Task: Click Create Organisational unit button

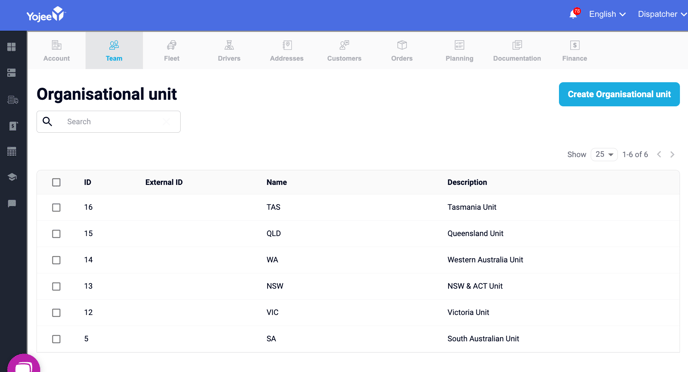Action: click(619, 94)
